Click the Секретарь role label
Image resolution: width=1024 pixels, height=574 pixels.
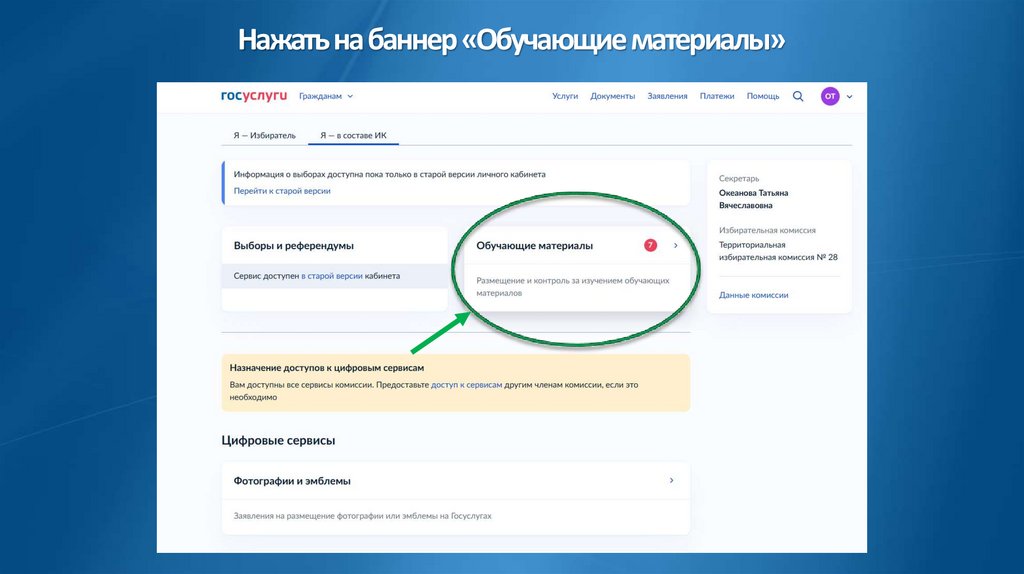(x=739, y=178)
